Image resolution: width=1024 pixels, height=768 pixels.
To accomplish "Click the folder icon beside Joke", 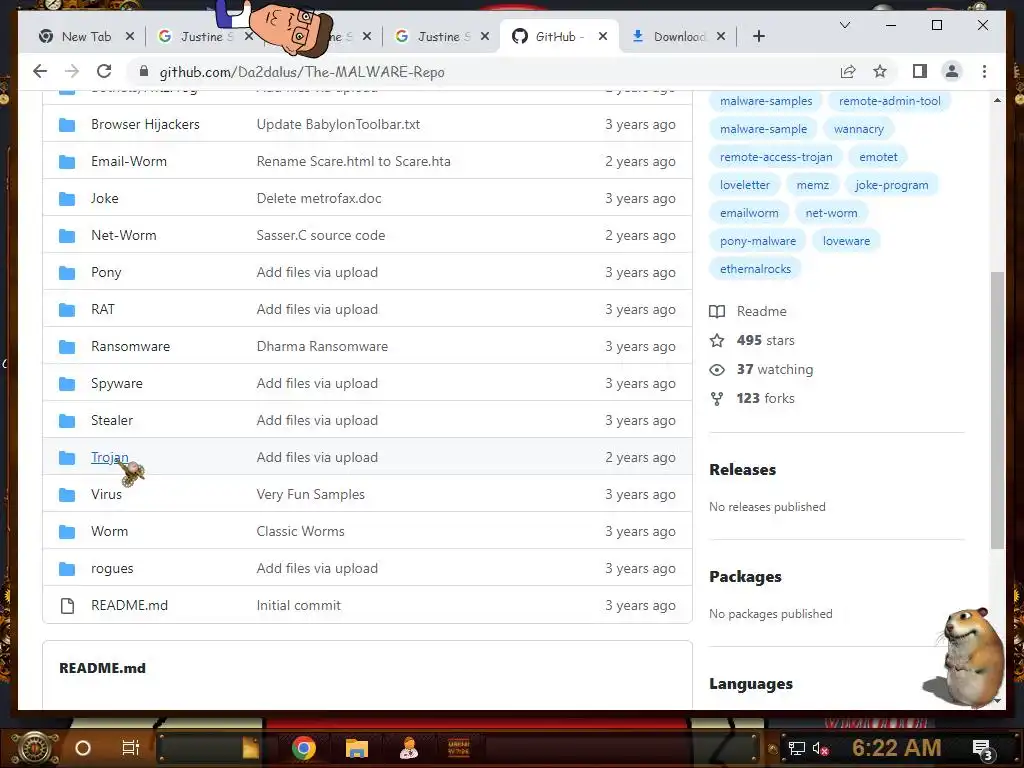I will point(67,199).
